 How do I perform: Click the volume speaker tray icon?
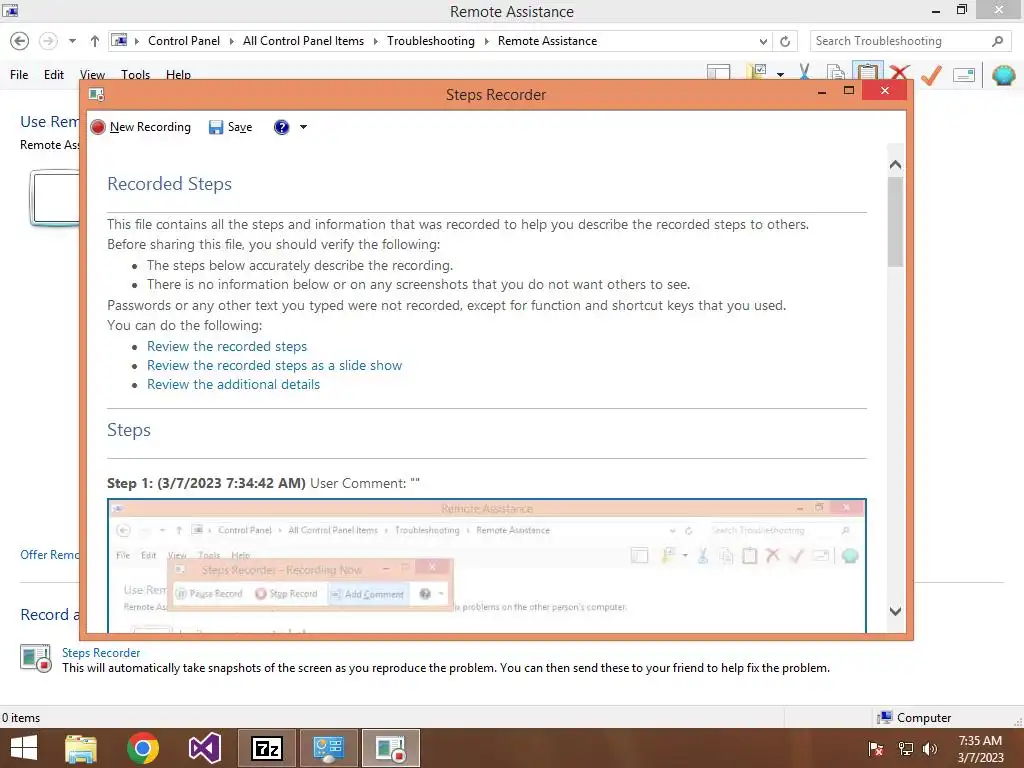(929, 748)
